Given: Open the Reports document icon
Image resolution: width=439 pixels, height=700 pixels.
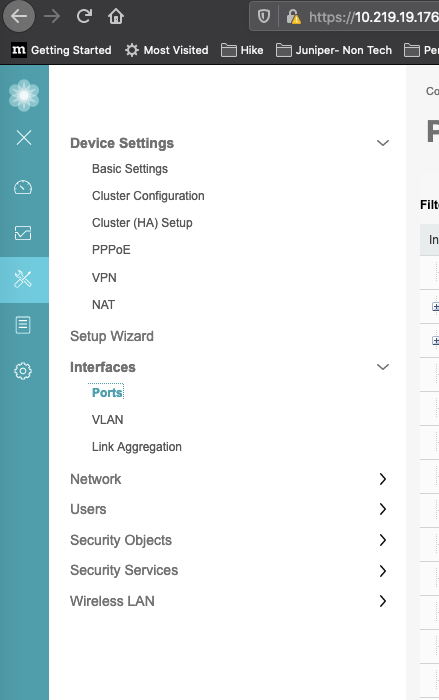Looking at the screenshot, I should click(x=23, y=325).
